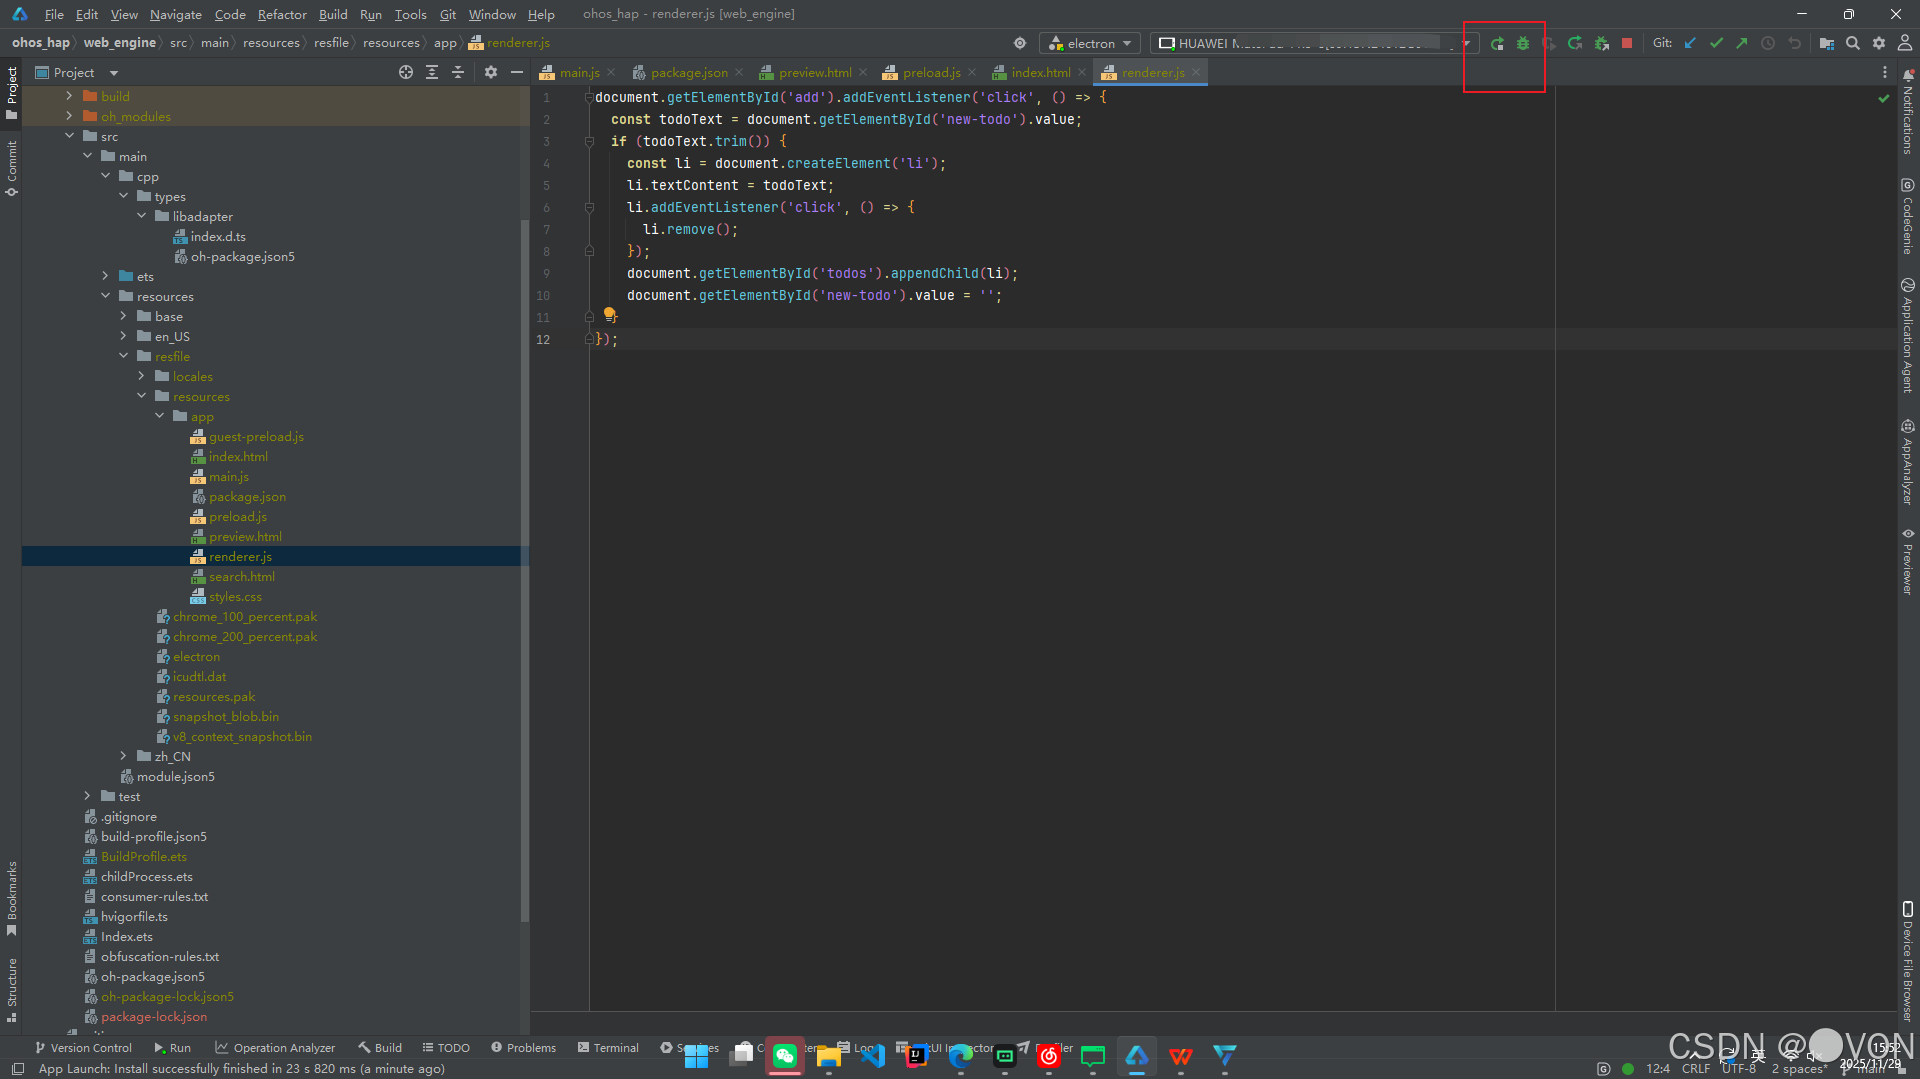Toggle the Previewer side panel

[x=1908, y=562]
